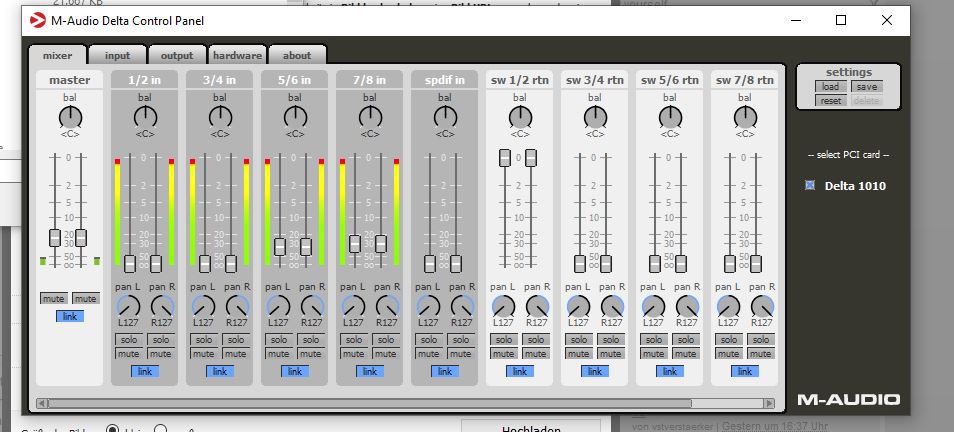Solo the right side of 1/2 in
The image size is (954, 432).
point(161,340)
